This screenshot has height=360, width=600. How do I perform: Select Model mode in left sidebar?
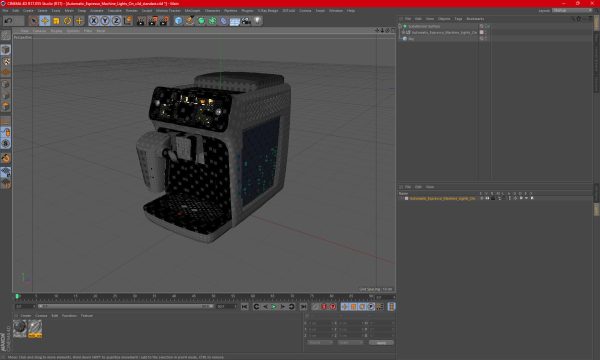coord(5,50)
